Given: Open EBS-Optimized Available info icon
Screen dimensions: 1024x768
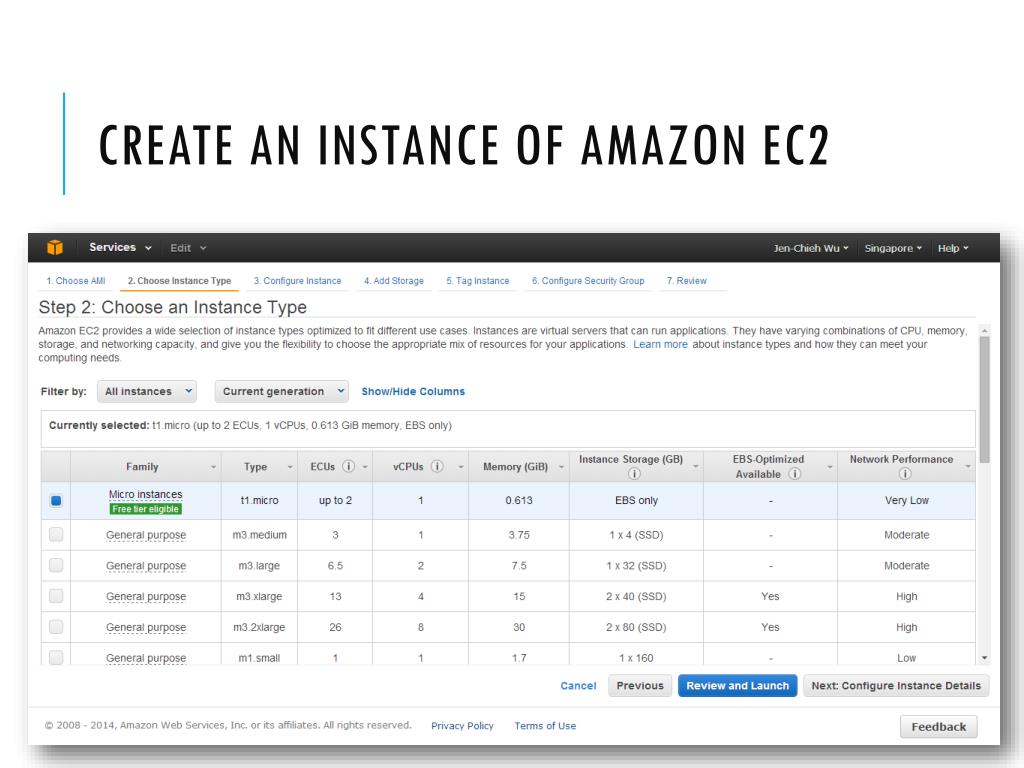Looking at the screenshot, I should [x=794, y=474].
